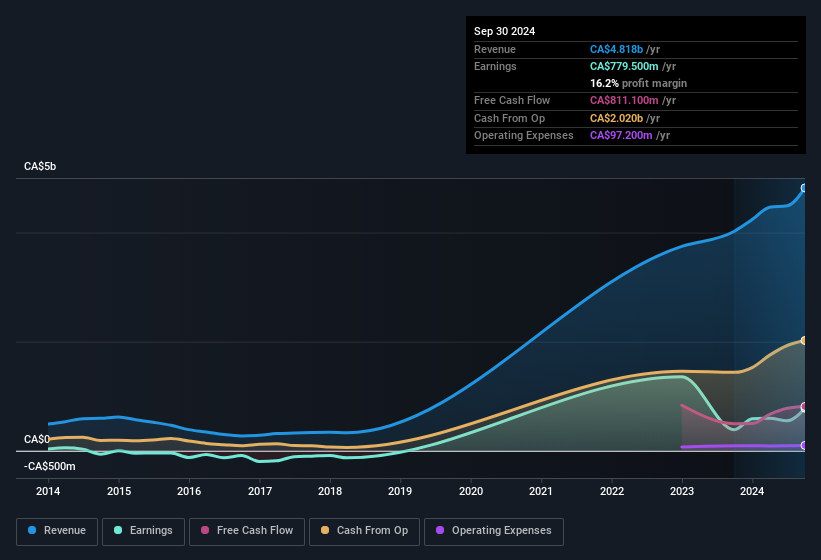This screenshot has width=821, height=560.
Task: Click the 2018 x-axis label
Action: [x=330, y=491]
